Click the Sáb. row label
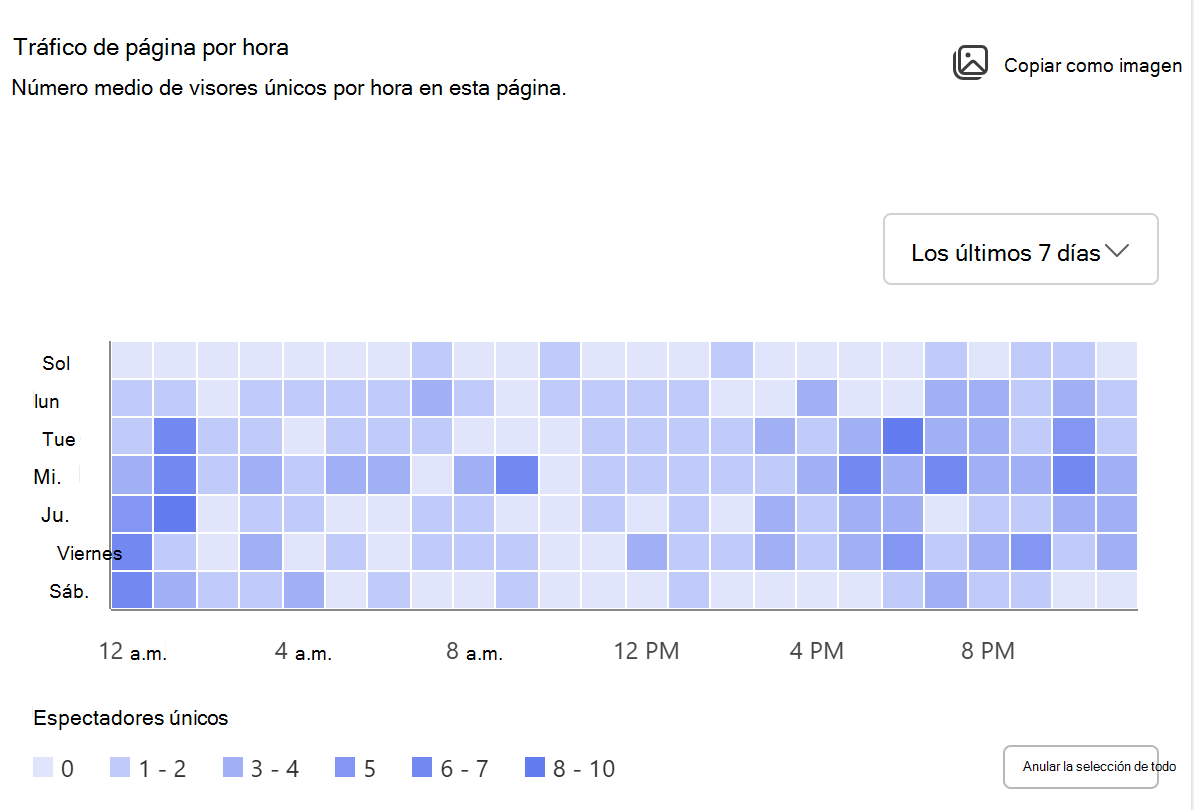The width and height of the screenshot is (1194, 810). click(x=69, y=592)
